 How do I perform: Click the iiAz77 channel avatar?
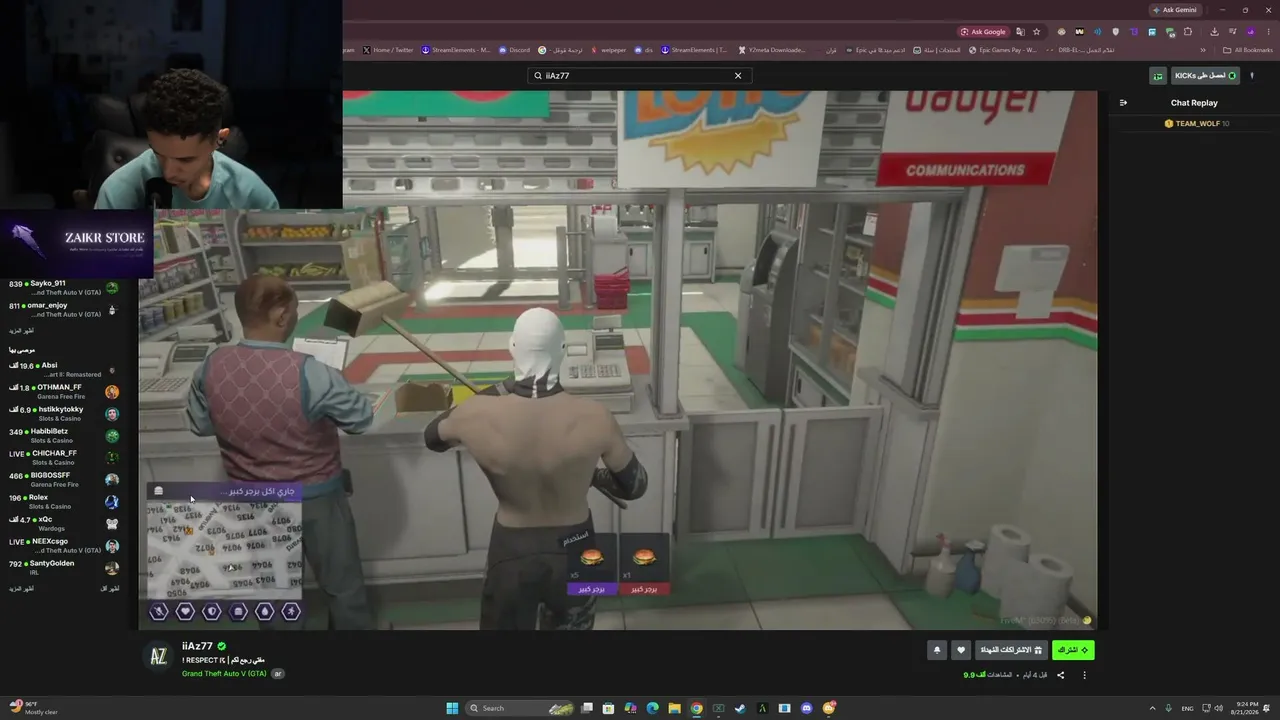click(158, 656)
